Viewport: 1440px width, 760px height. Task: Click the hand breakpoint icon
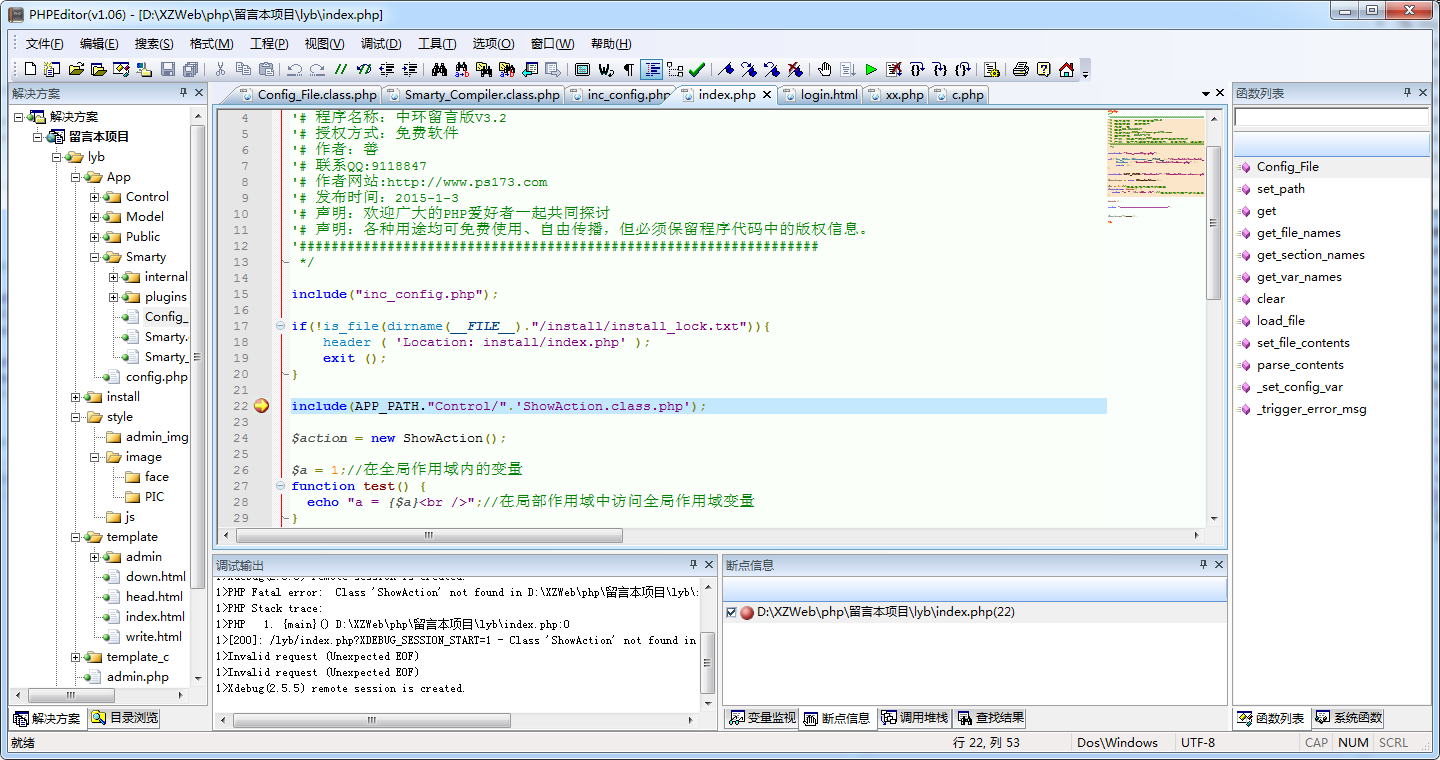click(x=824, y=69)
